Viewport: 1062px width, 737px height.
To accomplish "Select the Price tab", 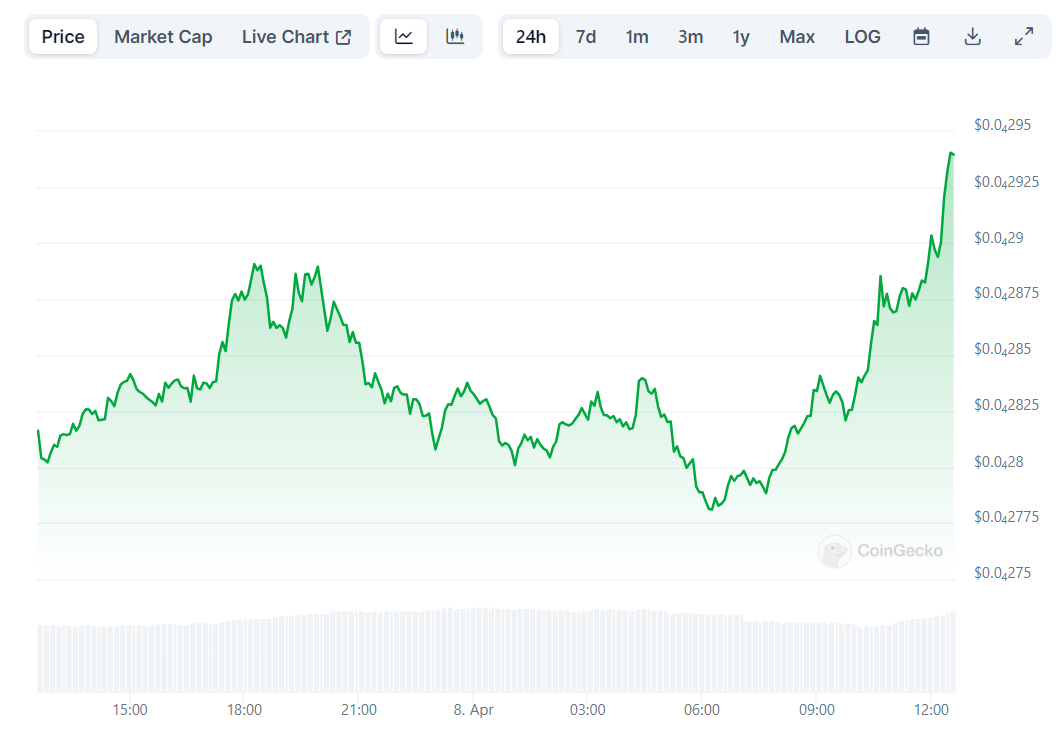I will point(63,37).
